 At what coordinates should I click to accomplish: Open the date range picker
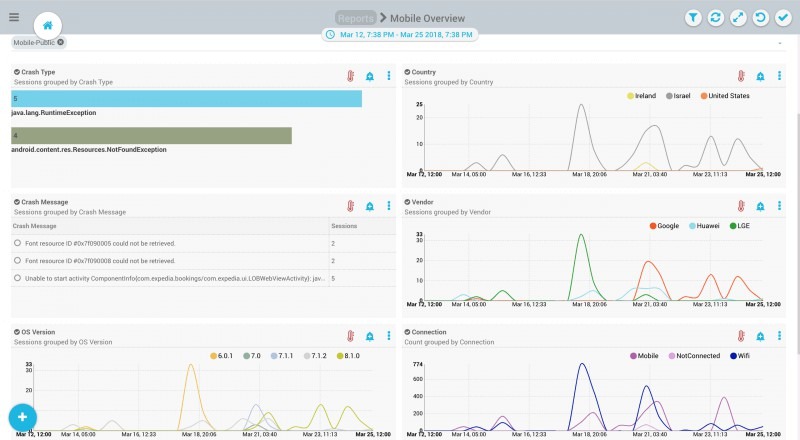pyautogui.click(x=399, y=34)
